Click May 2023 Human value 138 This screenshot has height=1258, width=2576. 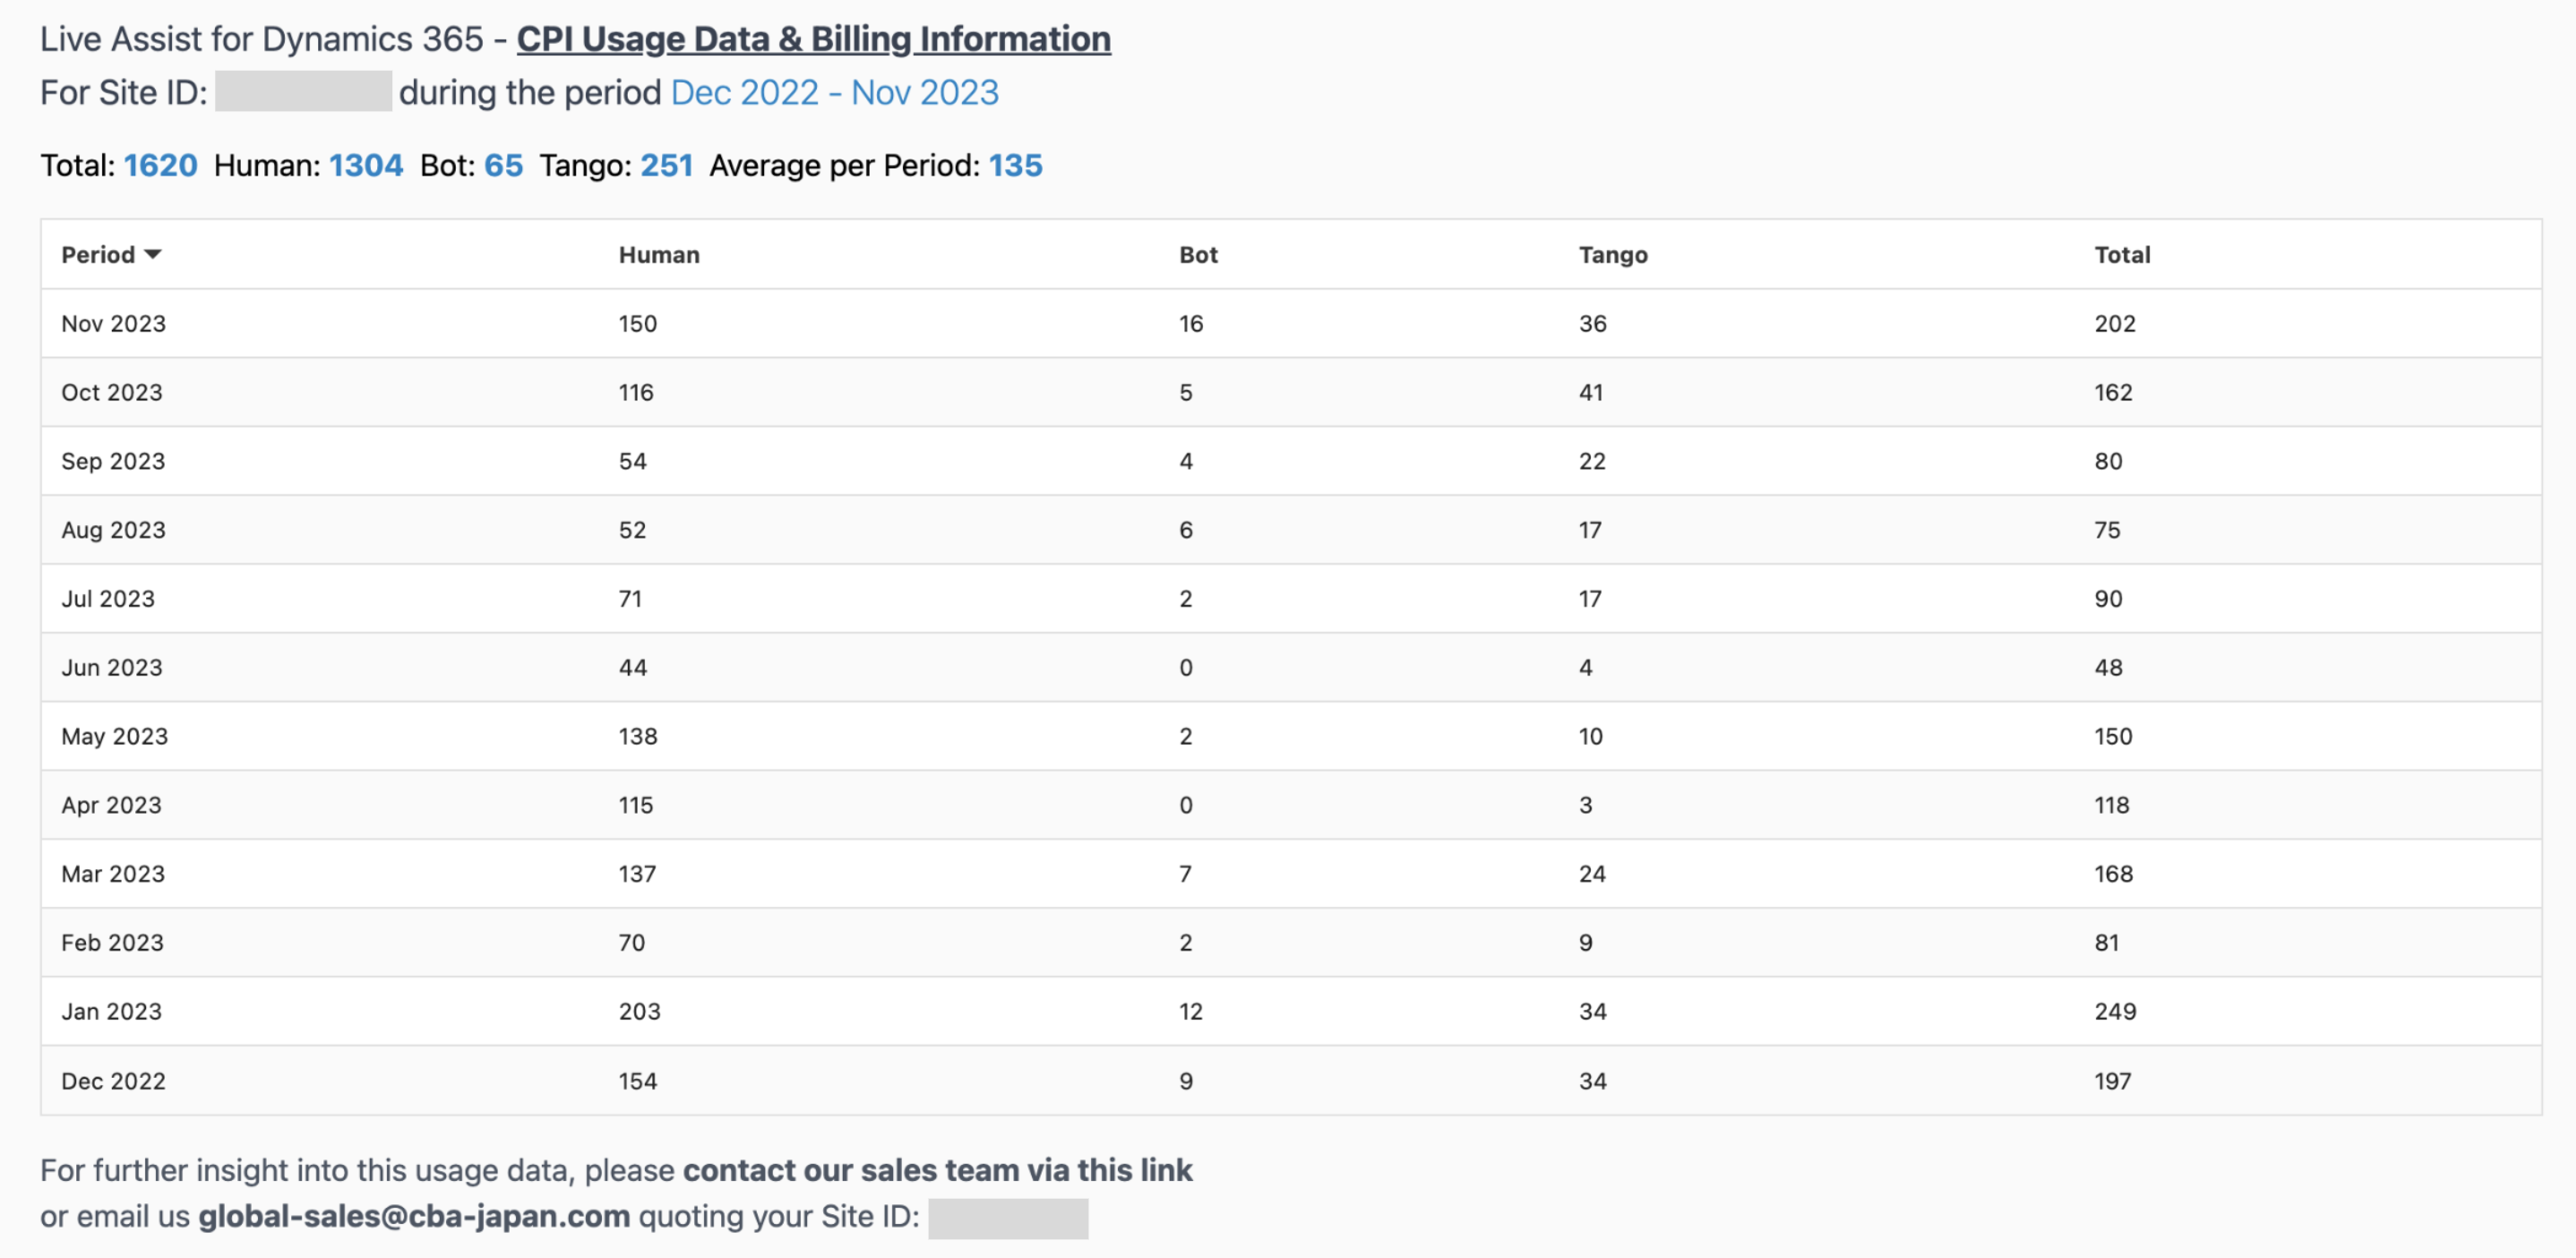[637, 736]
